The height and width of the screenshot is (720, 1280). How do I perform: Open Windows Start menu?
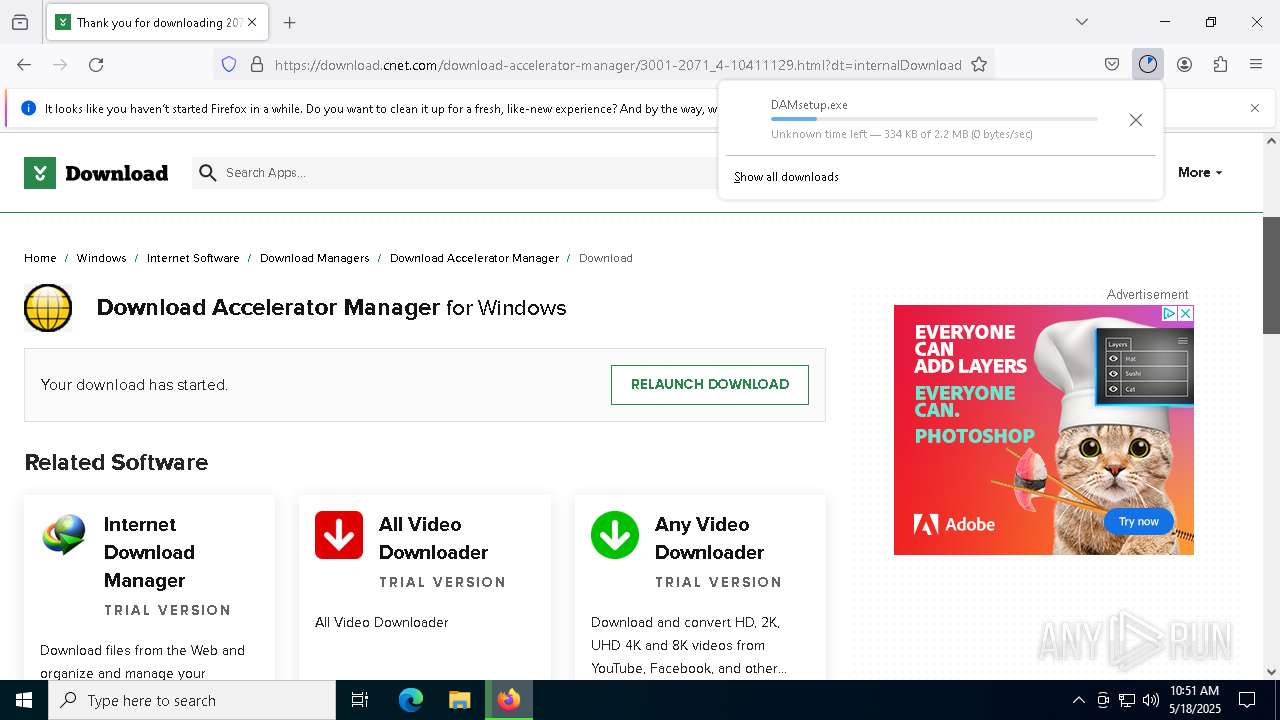tap(24, 700)
